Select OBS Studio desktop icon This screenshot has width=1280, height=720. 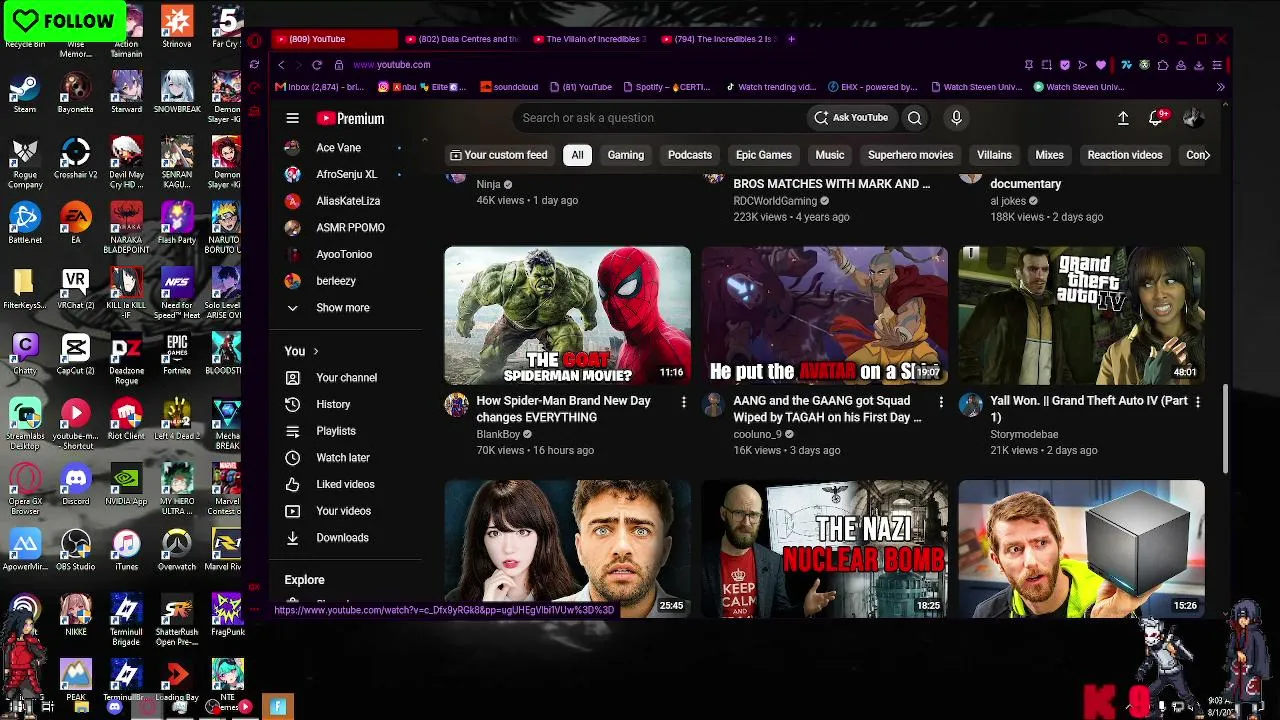point(76,551)
